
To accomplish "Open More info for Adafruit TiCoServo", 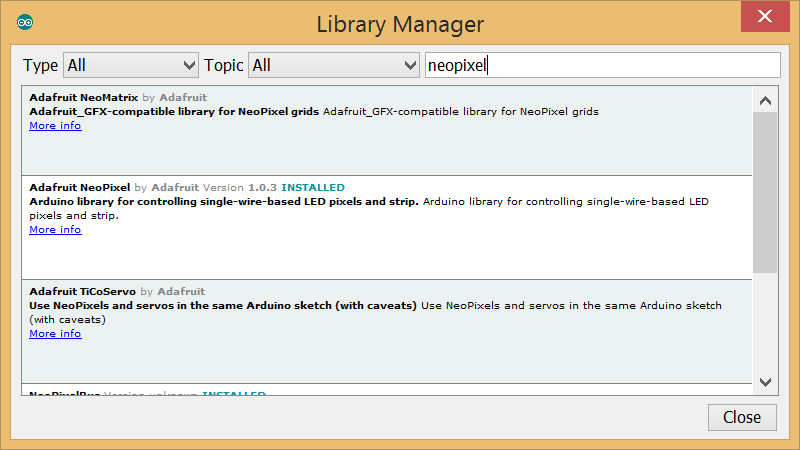I will [55, 334].
